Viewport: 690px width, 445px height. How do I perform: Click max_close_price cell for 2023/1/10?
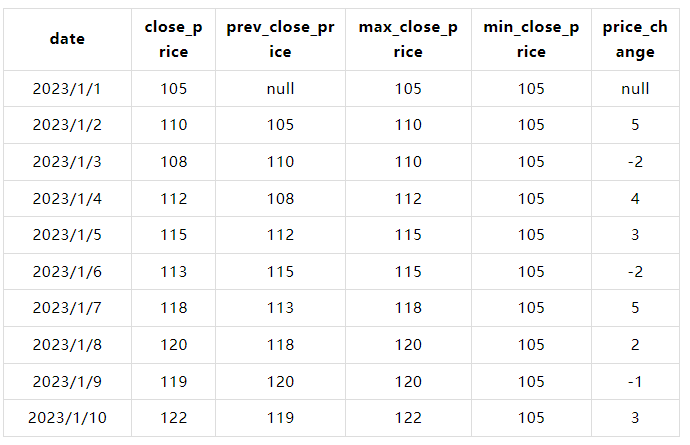coord(408,417)
